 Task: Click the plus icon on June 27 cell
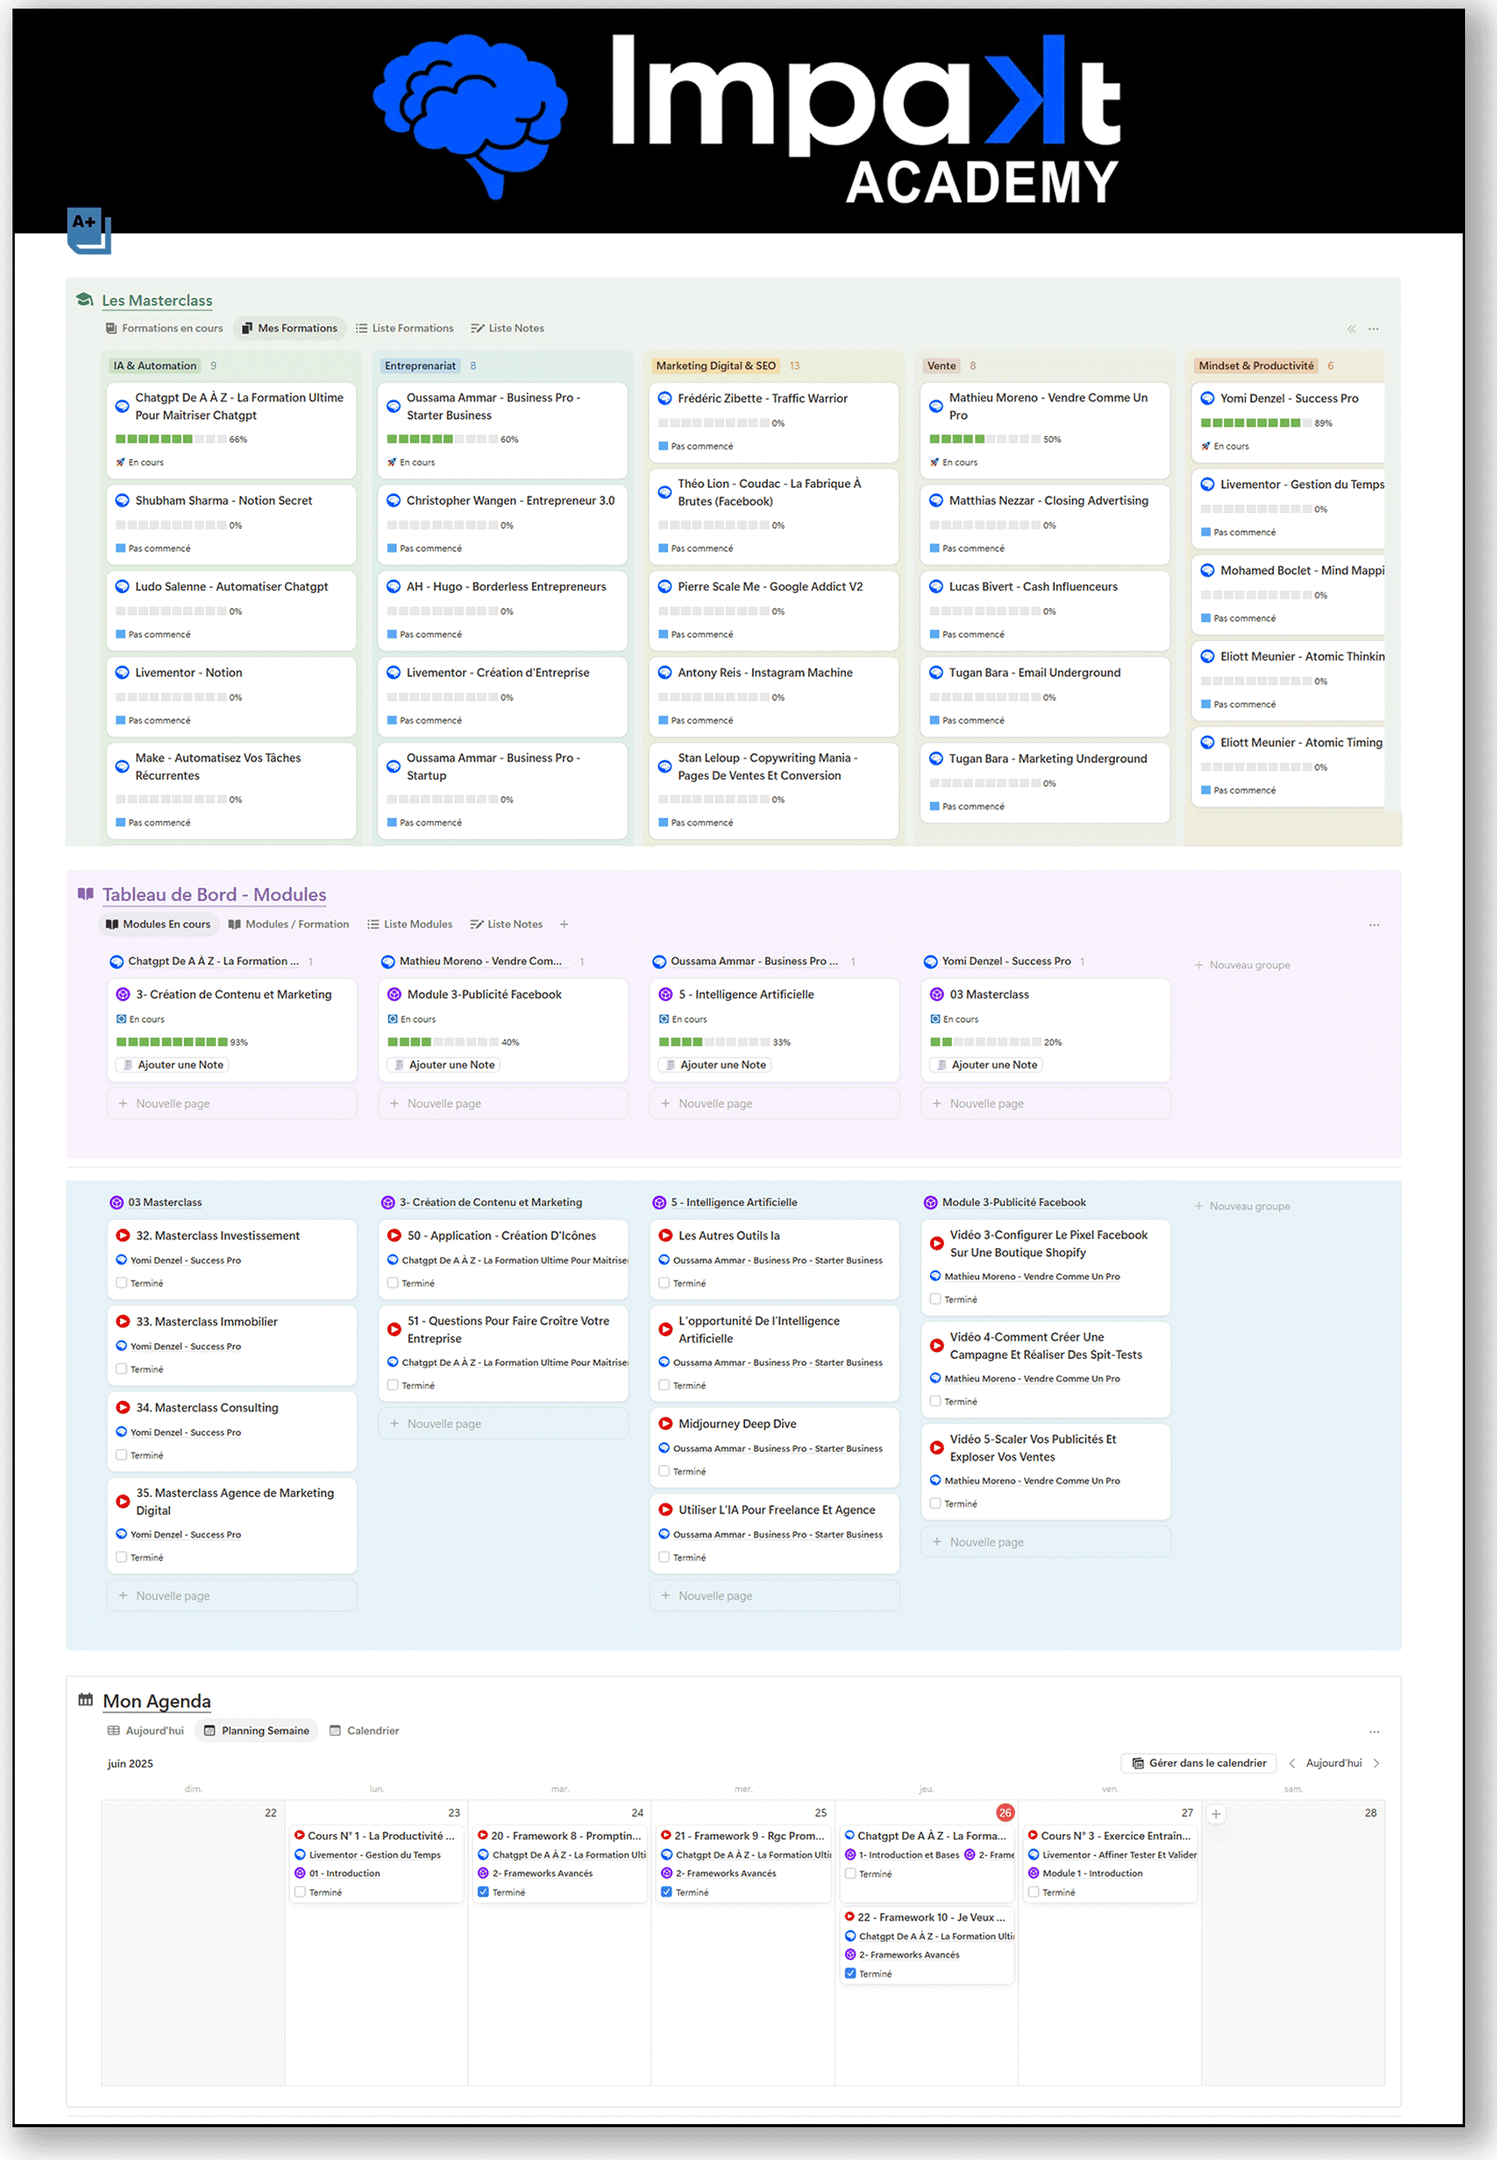[1216, 1814]
